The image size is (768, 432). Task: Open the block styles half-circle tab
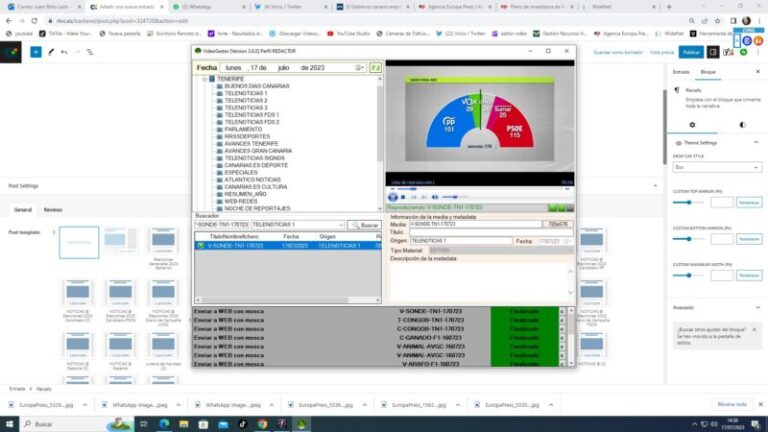[x=742, y=125]
